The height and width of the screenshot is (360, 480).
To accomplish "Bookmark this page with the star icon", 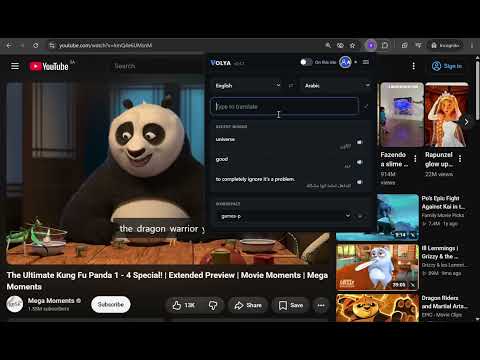I will point(352,45).
